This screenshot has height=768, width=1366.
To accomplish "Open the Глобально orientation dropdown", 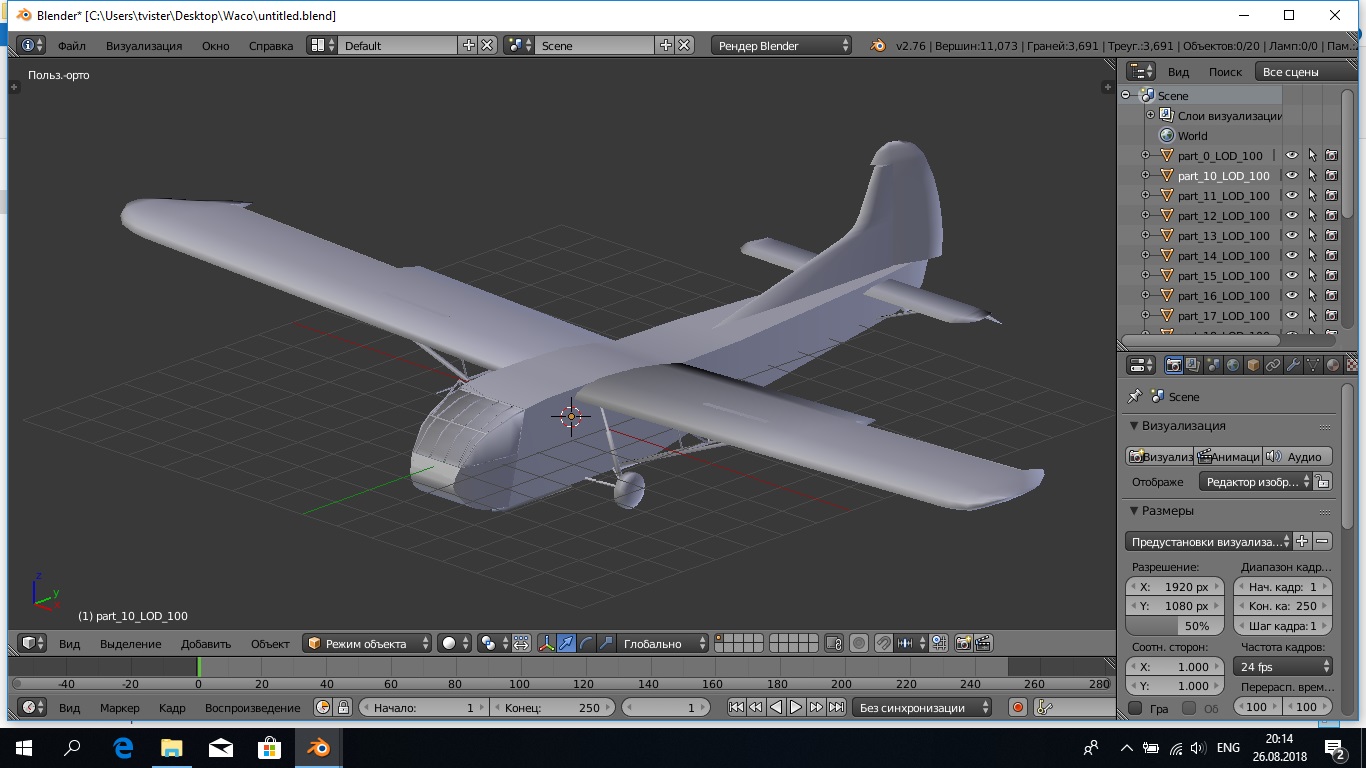I will pyautogui.click(x=663, y=643).
